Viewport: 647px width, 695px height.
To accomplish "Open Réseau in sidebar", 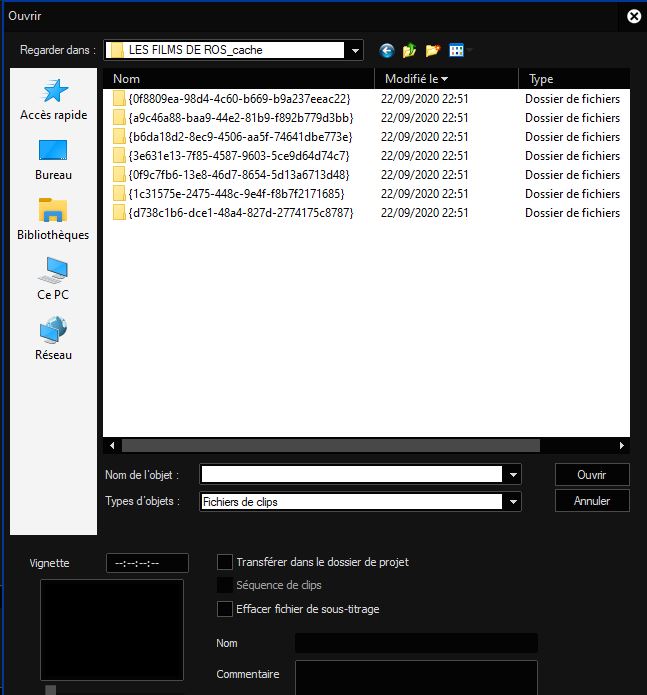I will (x=53, y=339).
